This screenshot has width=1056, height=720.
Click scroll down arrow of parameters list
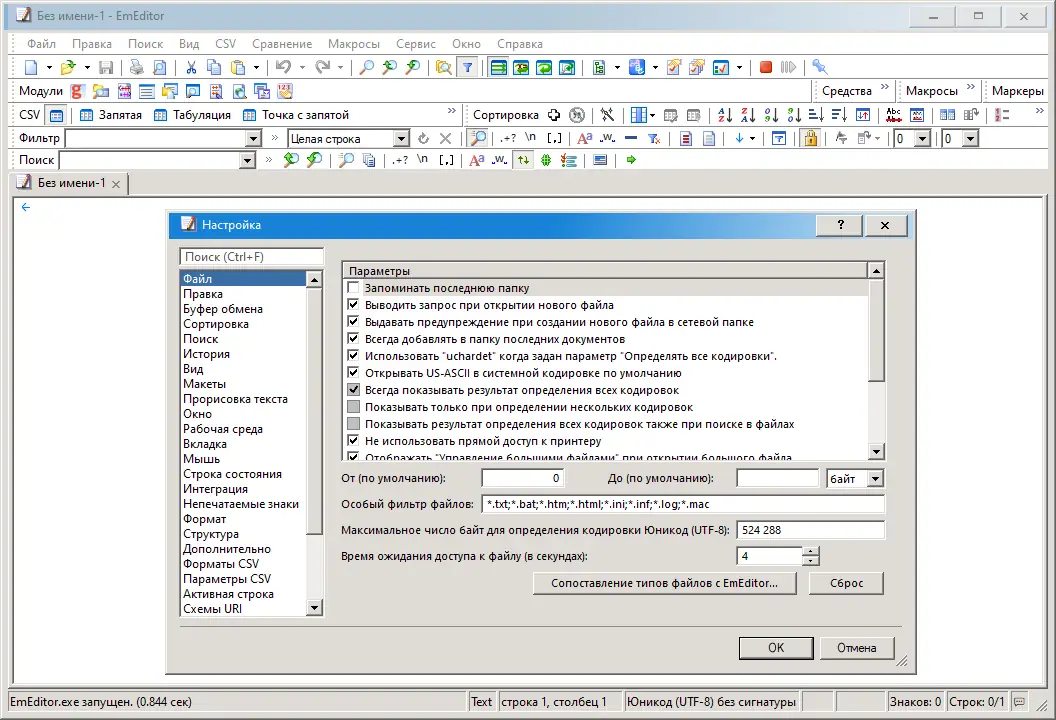[x=876, y=452]
